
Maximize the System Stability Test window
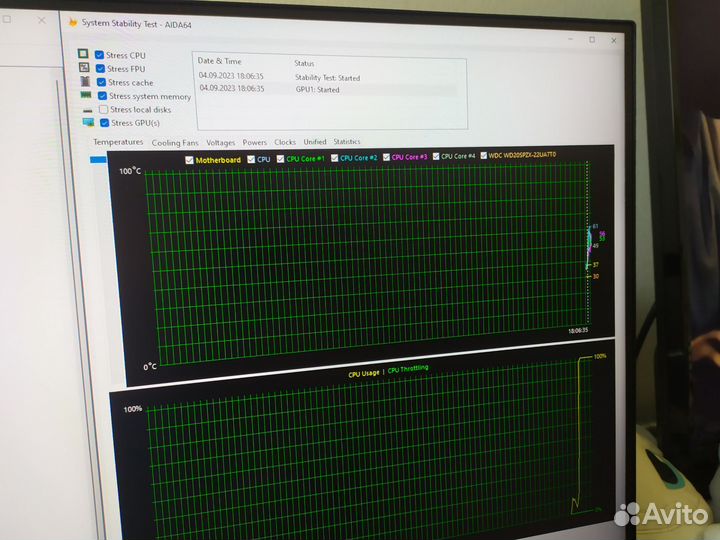pyautogui.click(x=592, y=40)
